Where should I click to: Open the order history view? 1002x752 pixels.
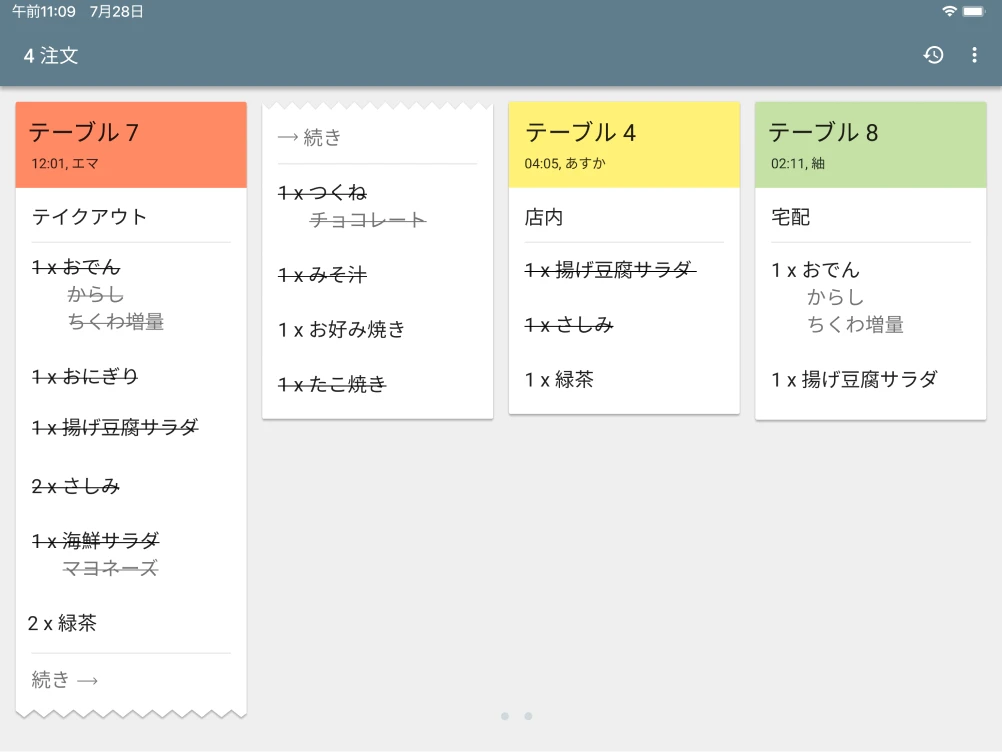(933, 56)
